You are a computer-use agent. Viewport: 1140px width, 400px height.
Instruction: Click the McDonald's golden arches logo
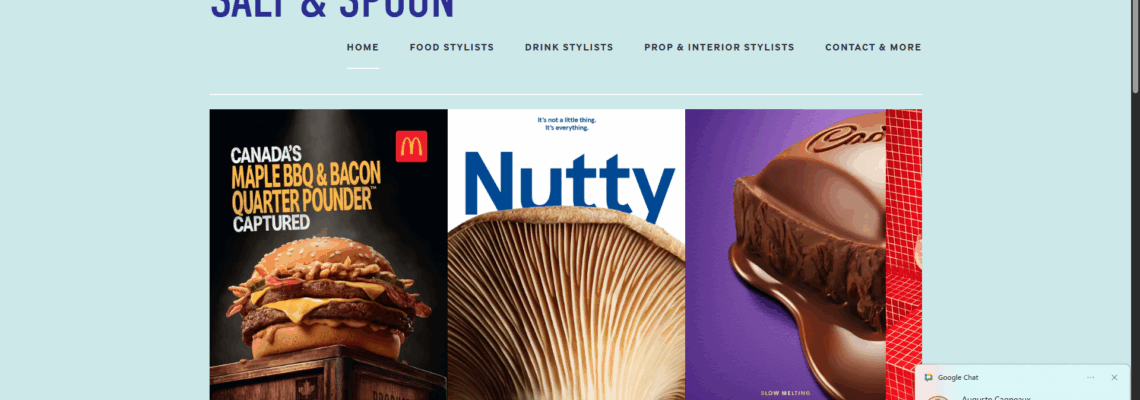[x=412, y=146]
